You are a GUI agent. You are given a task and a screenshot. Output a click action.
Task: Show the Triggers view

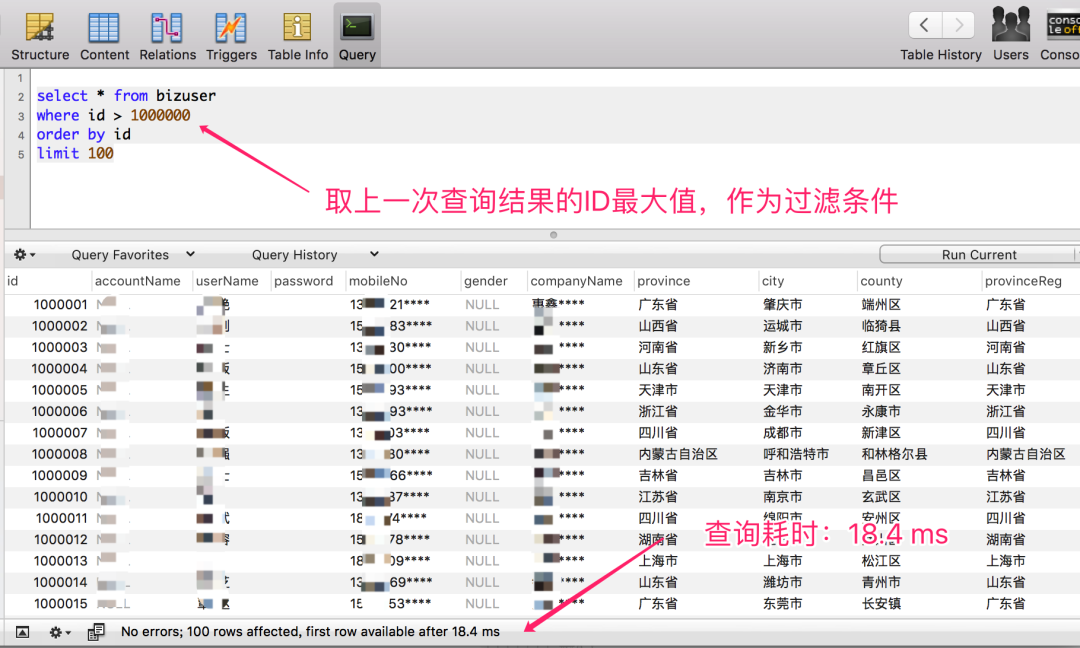point(231,36)
